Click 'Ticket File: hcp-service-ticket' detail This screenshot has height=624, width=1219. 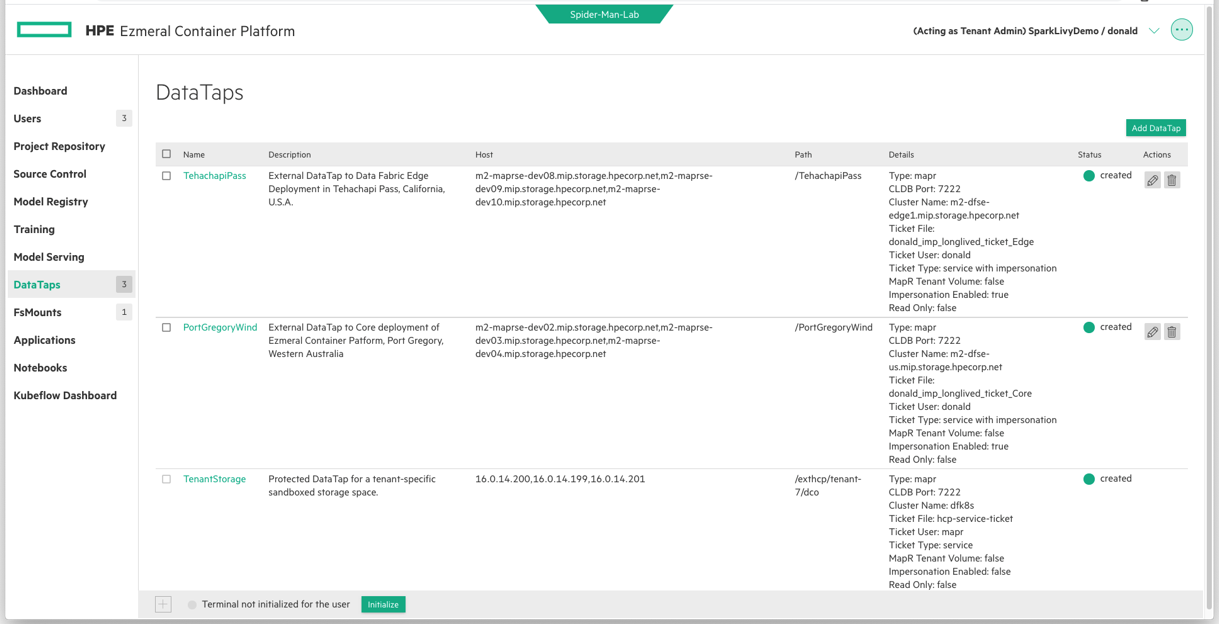(x=951, y=519)
